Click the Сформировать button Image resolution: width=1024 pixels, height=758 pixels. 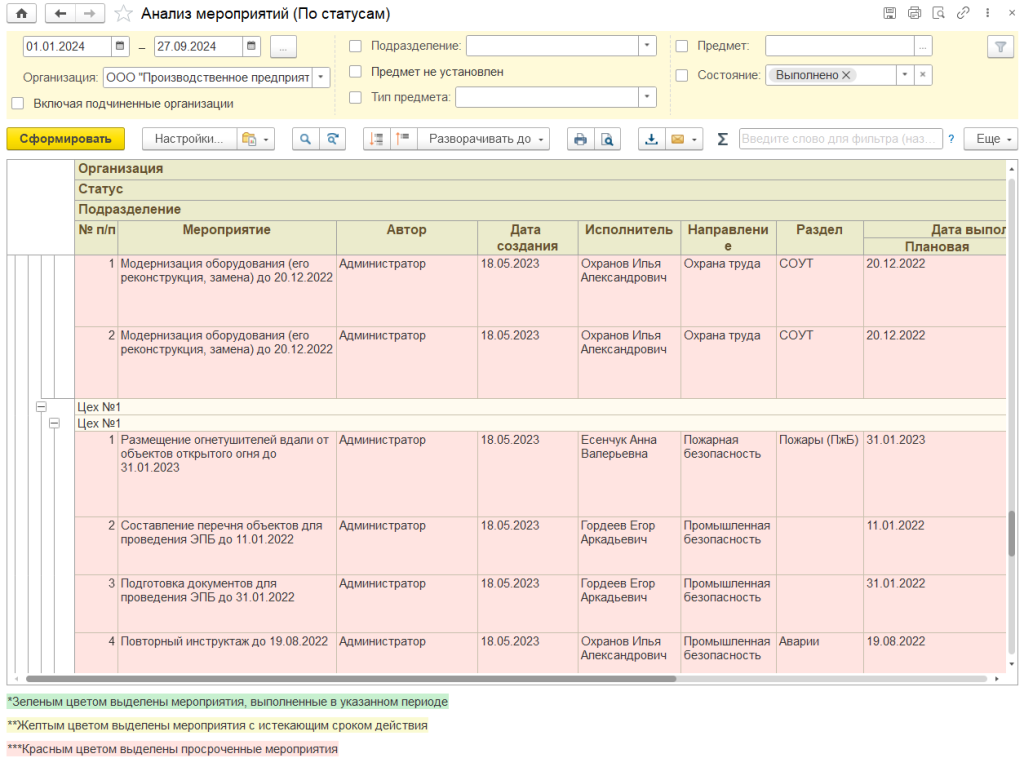pos(65,140)
